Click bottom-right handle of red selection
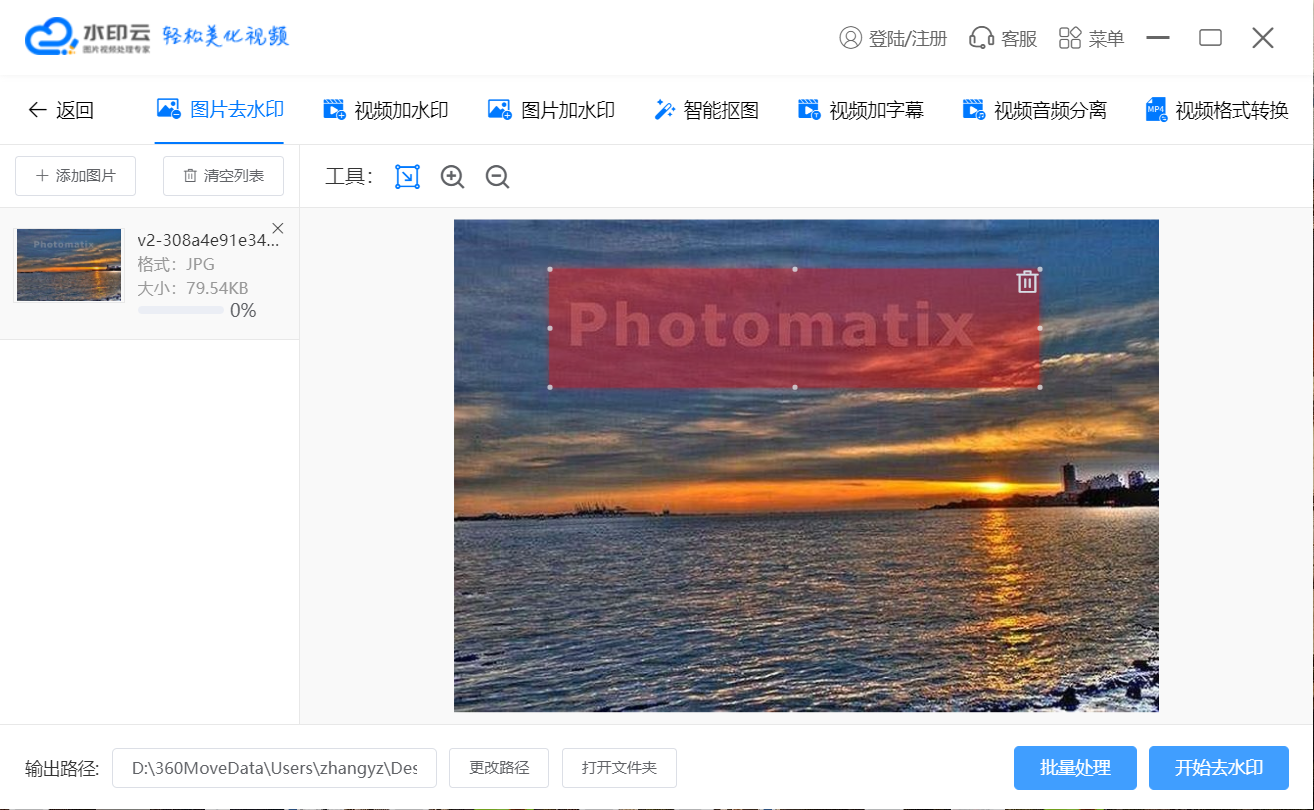The image size is (1314, 810). point(1040,387)
